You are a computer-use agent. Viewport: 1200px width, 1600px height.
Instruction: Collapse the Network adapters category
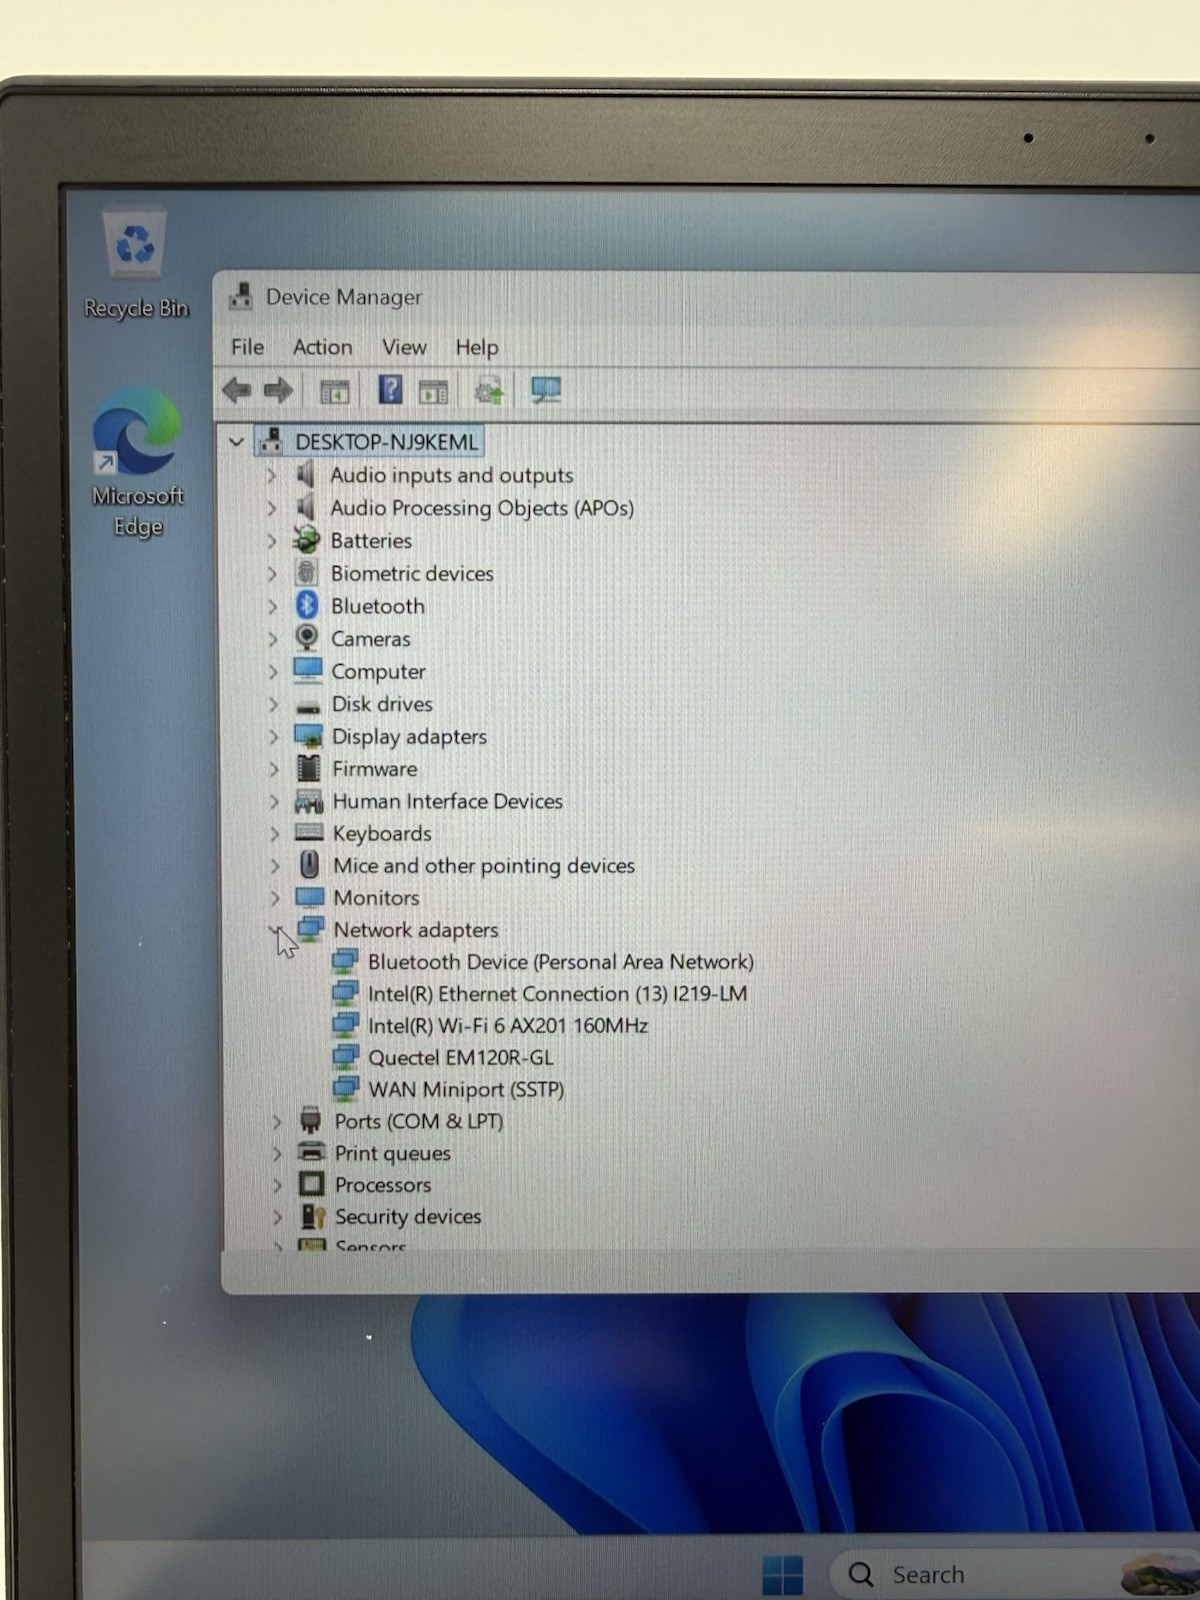[275, 930]
